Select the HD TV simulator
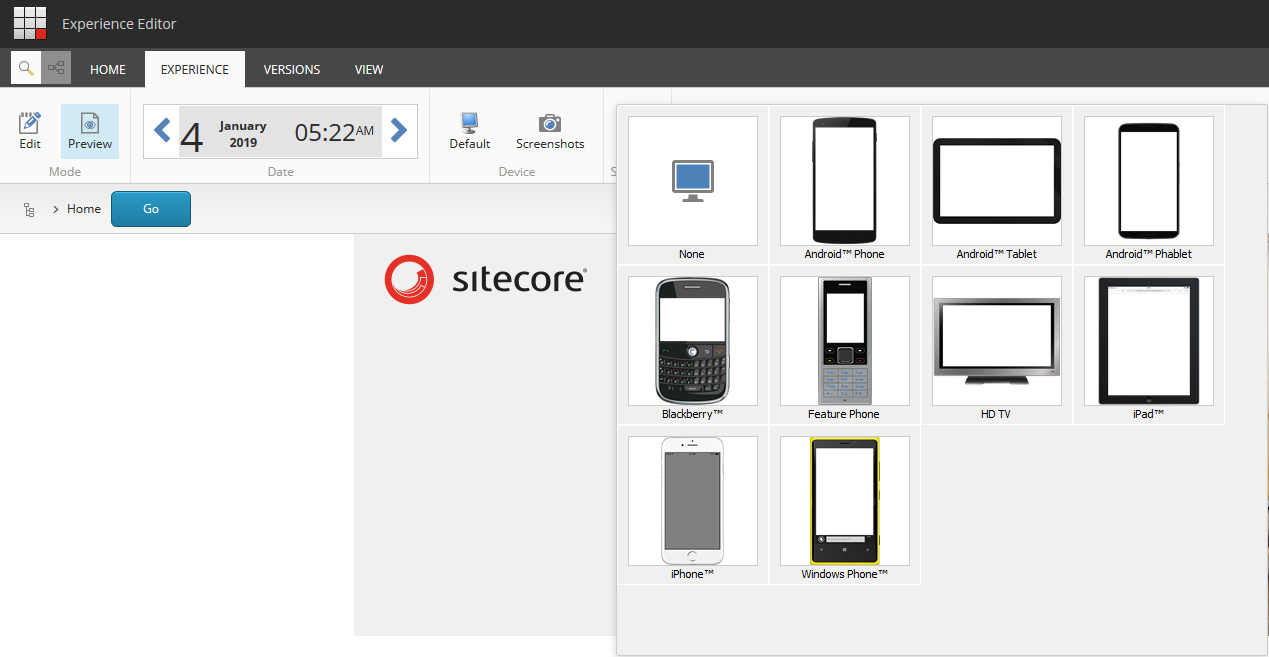The image size is (1269, 657). pyautogui.click(x=997, y=345)
